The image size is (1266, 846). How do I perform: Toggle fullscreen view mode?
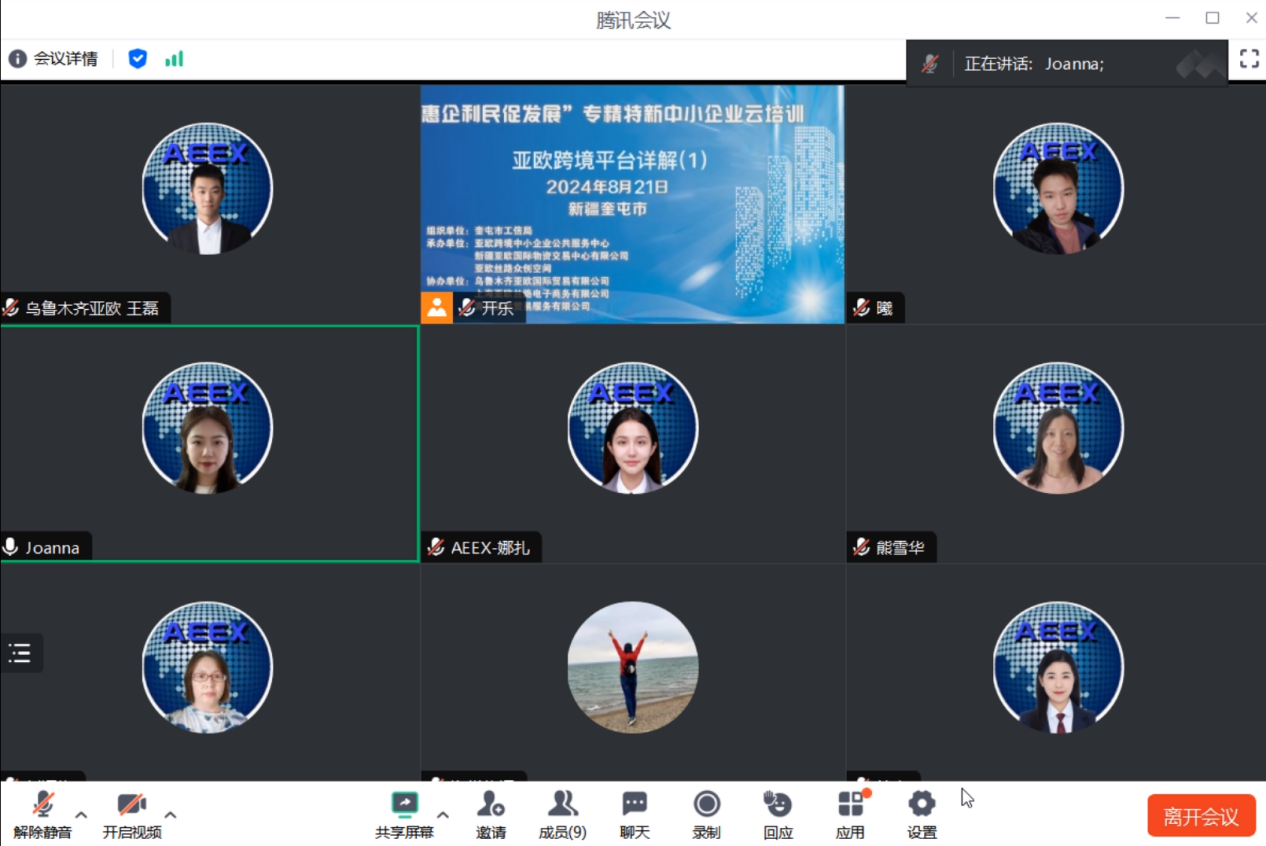tap(1248, 59)
